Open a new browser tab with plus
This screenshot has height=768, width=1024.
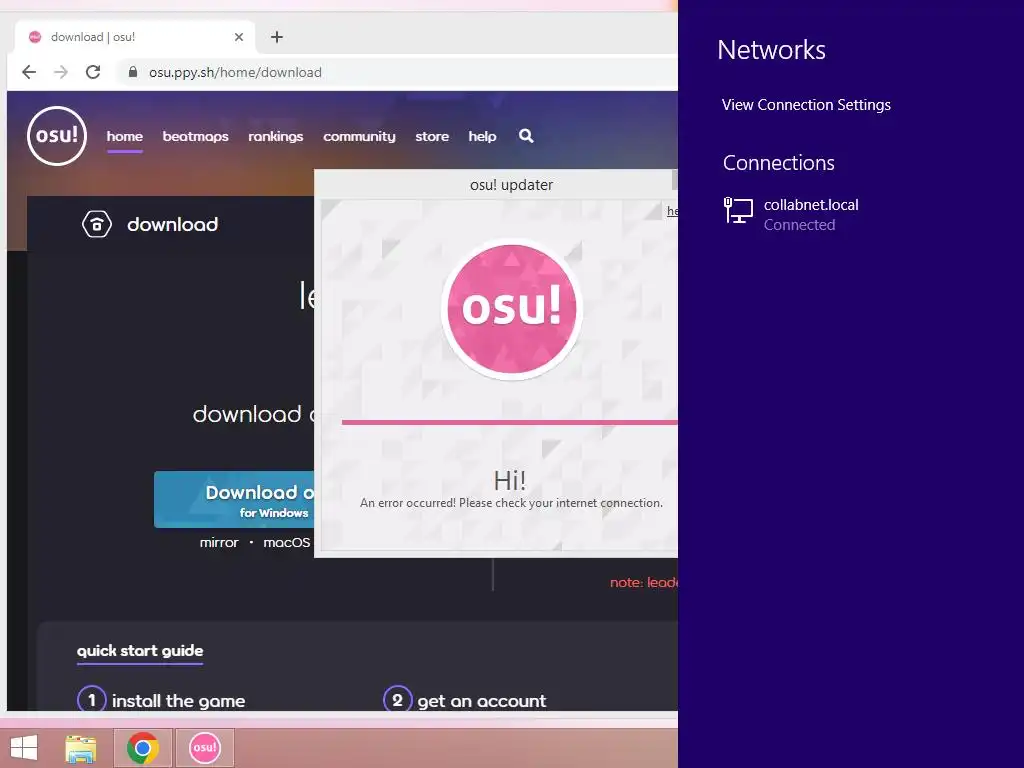pos(277,37)
